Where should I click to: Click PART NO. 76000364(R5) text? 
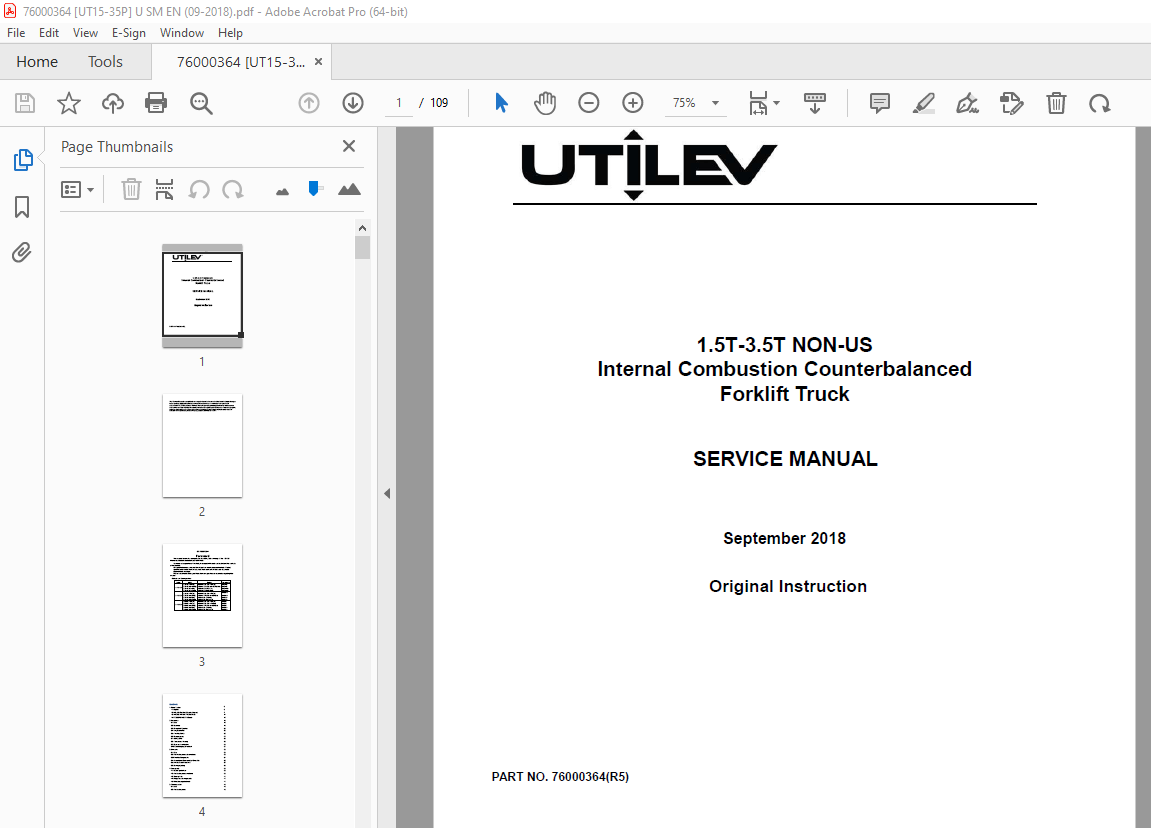pyautogui.click(x=560, y=777)
